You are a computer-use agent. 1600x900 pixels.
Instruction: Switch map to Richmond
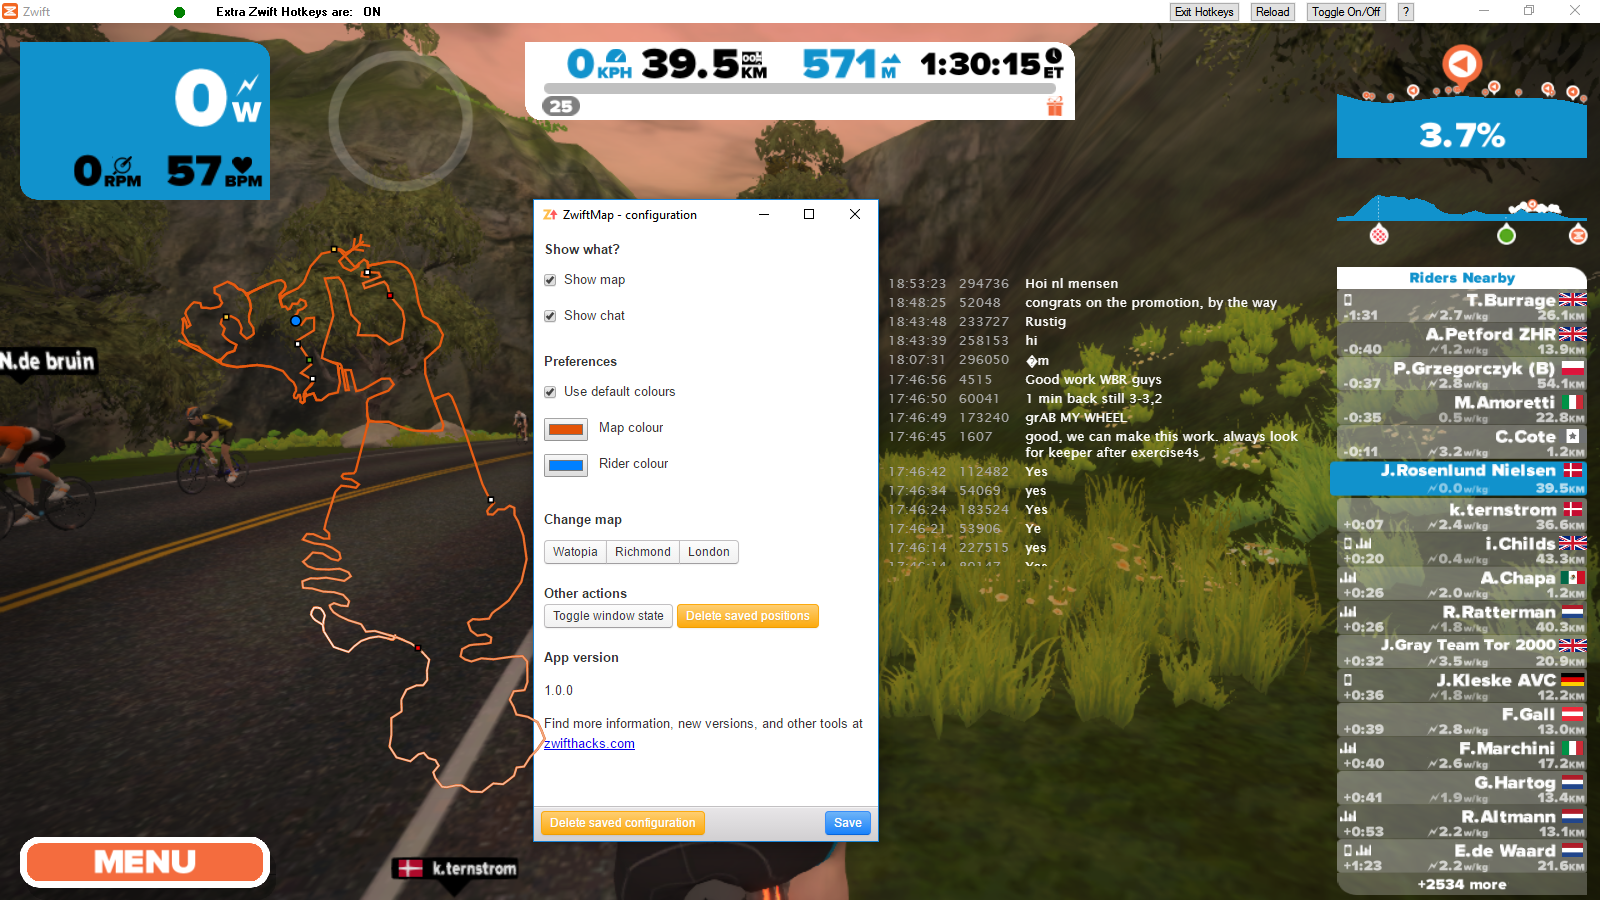643,552
